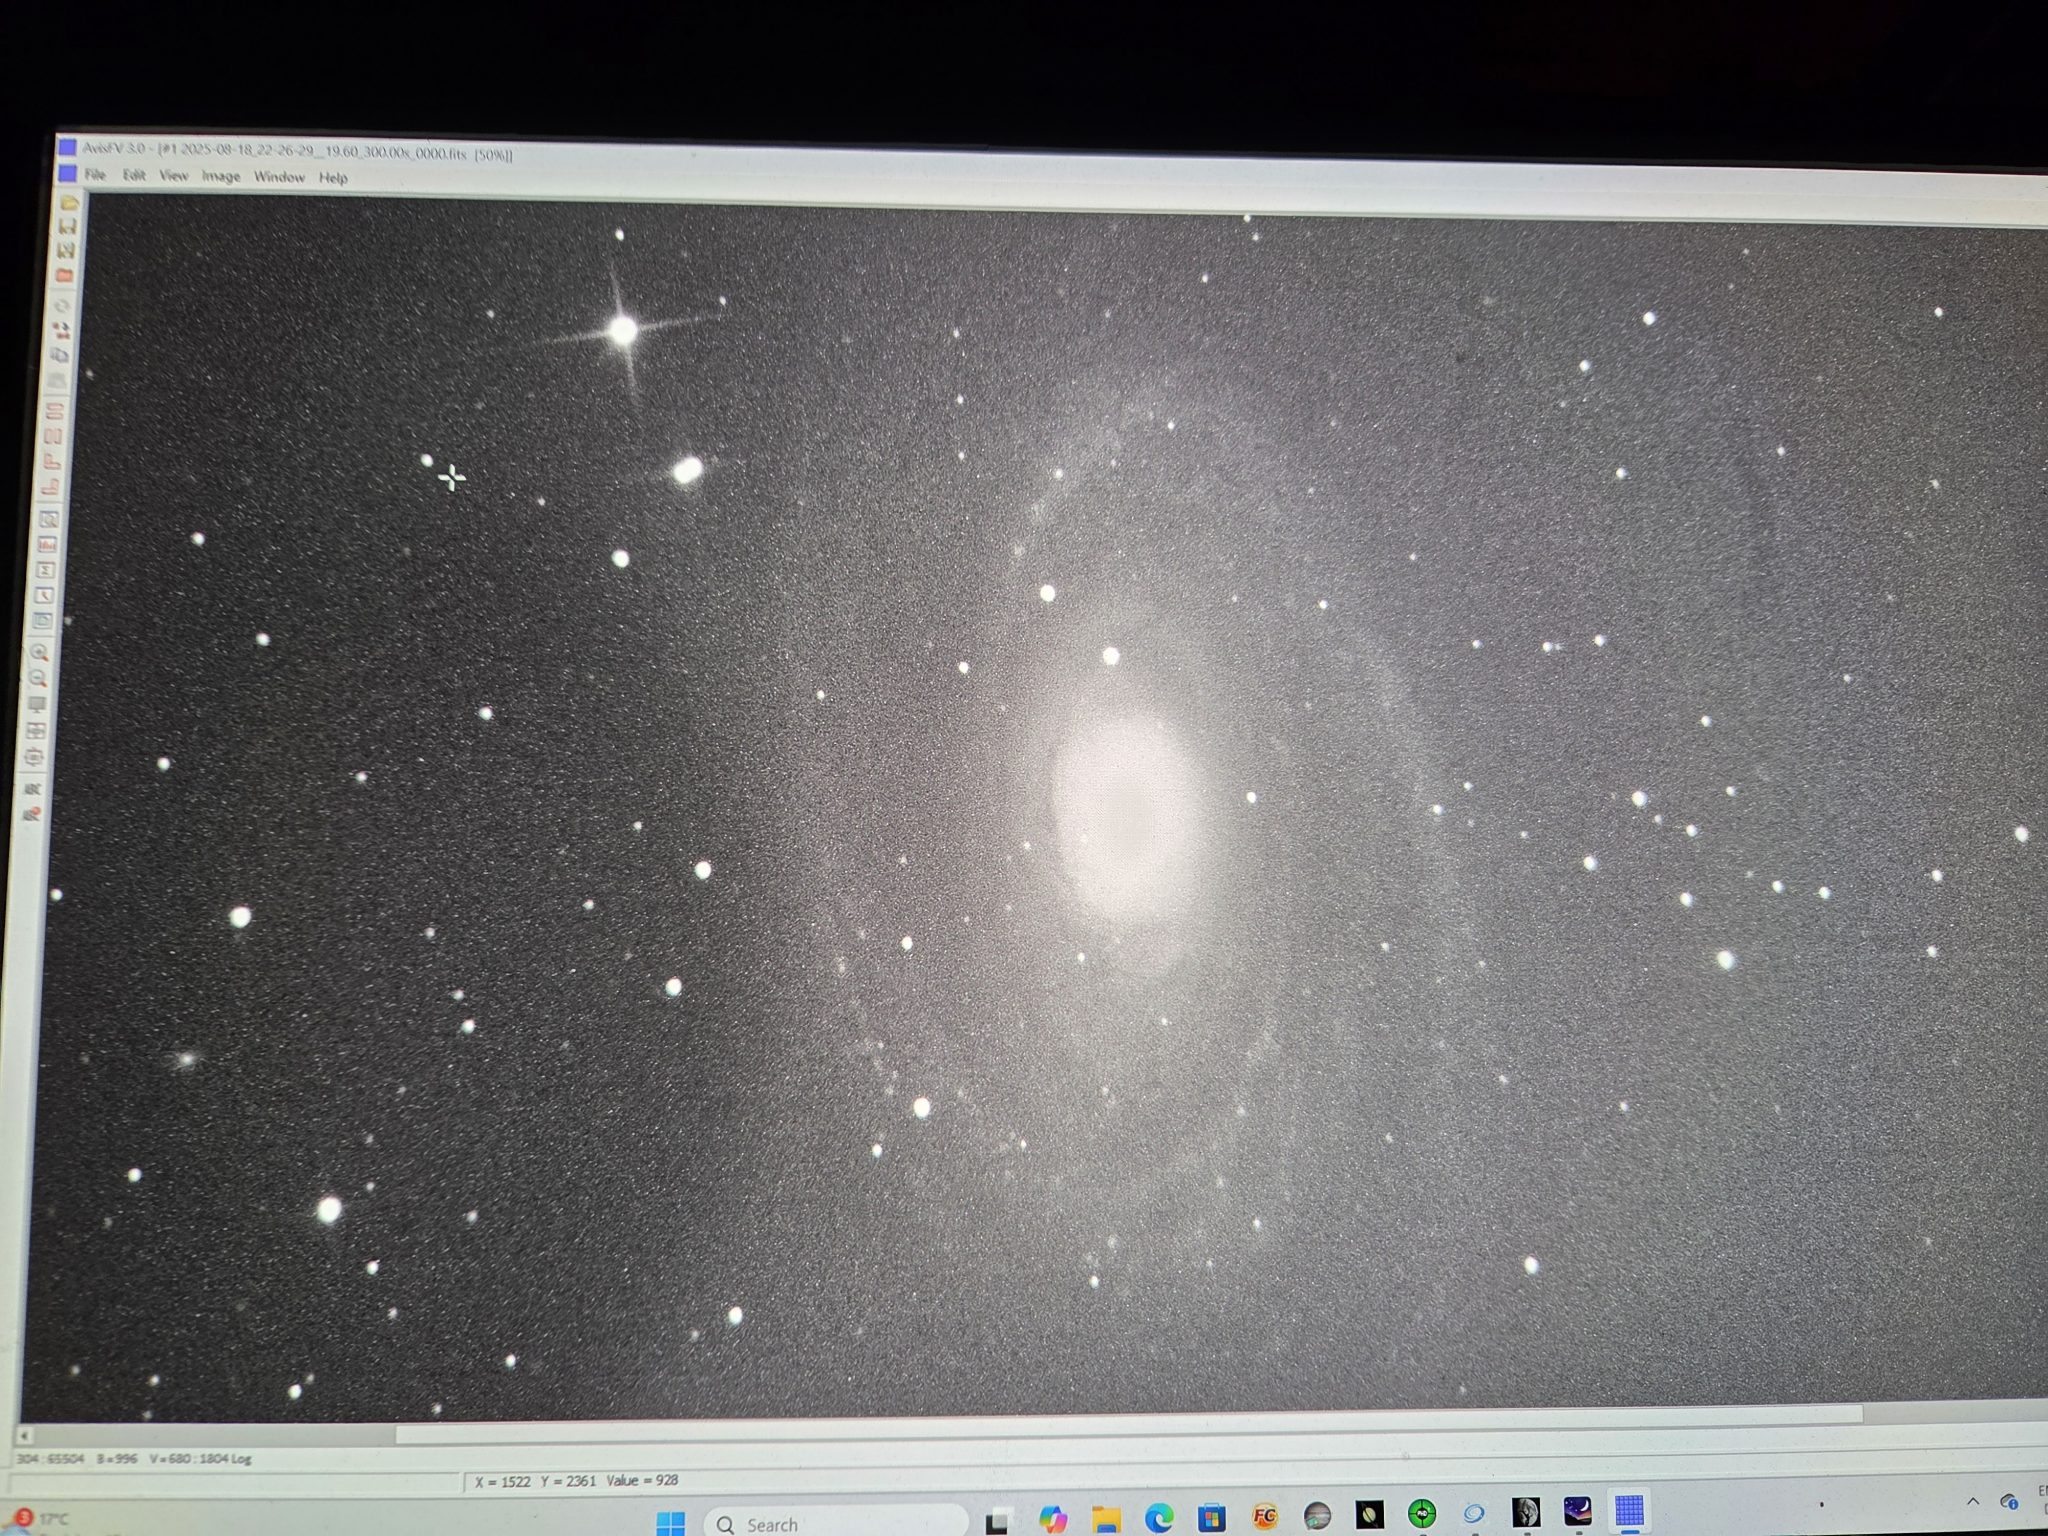Click the zoom in magnifier icon

[x=39, y=653]
